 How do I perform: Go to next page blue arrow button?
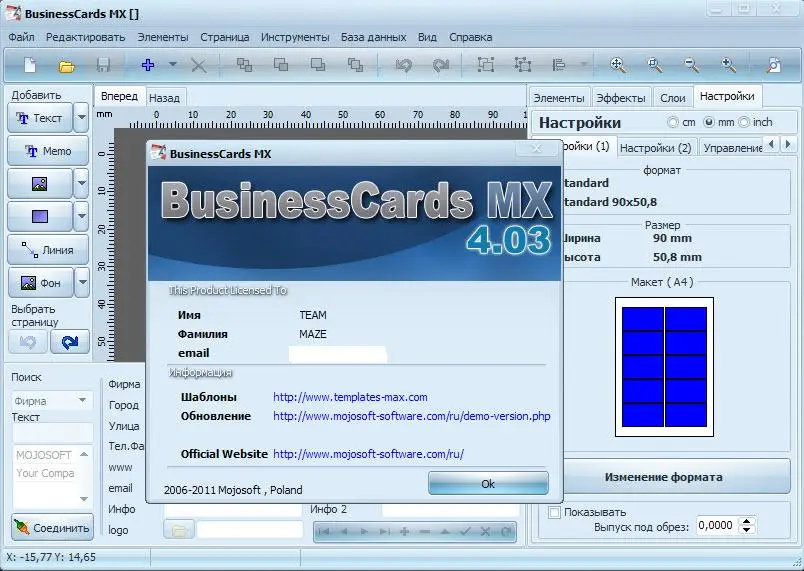click(x=70, y=342)
